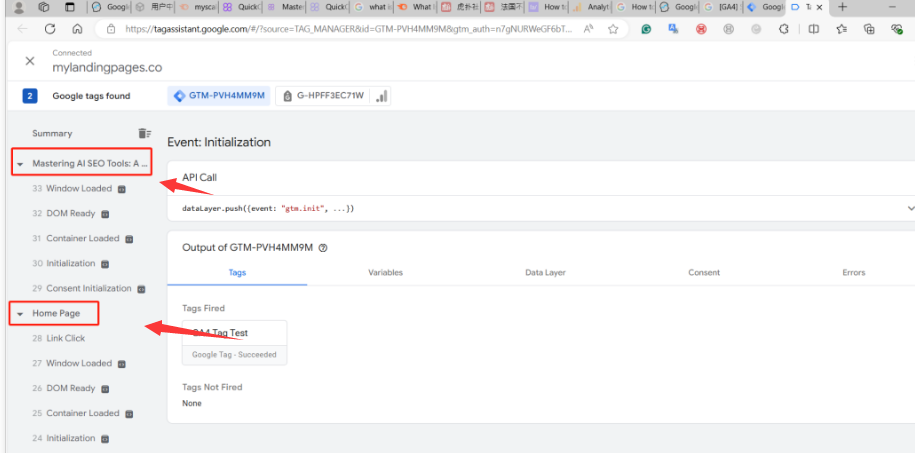
Task: Open the browser split screen icon
Action: pos(814,29)
